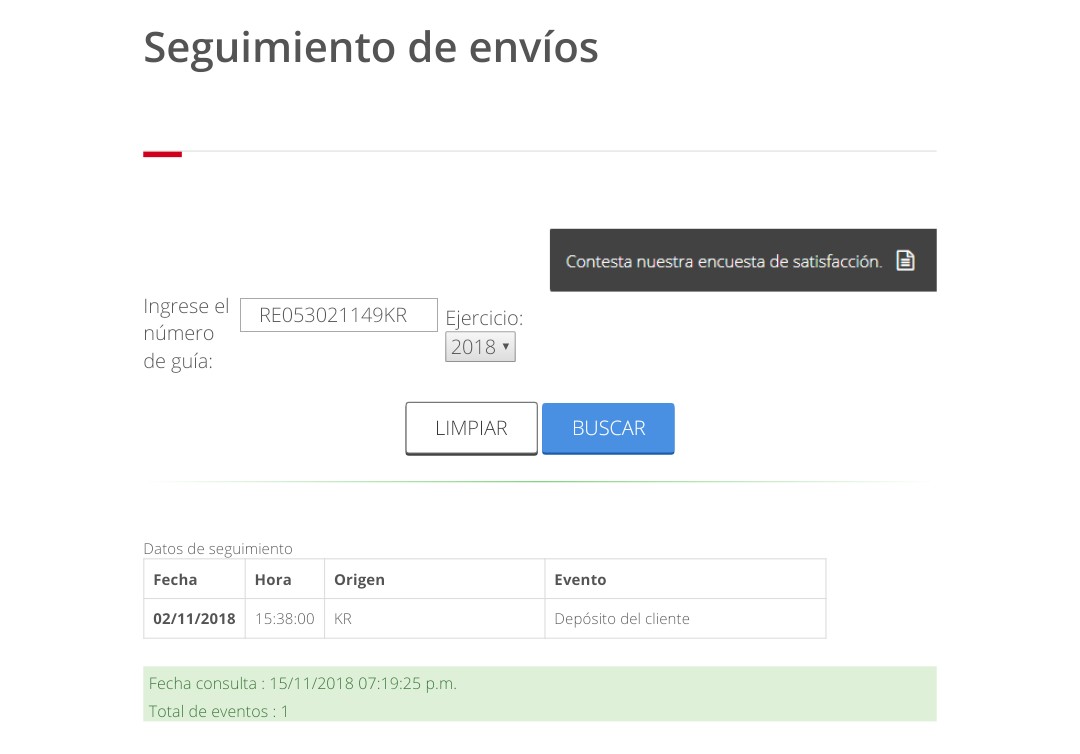
Task: Click the 'Ingrese el número de guía:' label
Action: click(186, 333)
